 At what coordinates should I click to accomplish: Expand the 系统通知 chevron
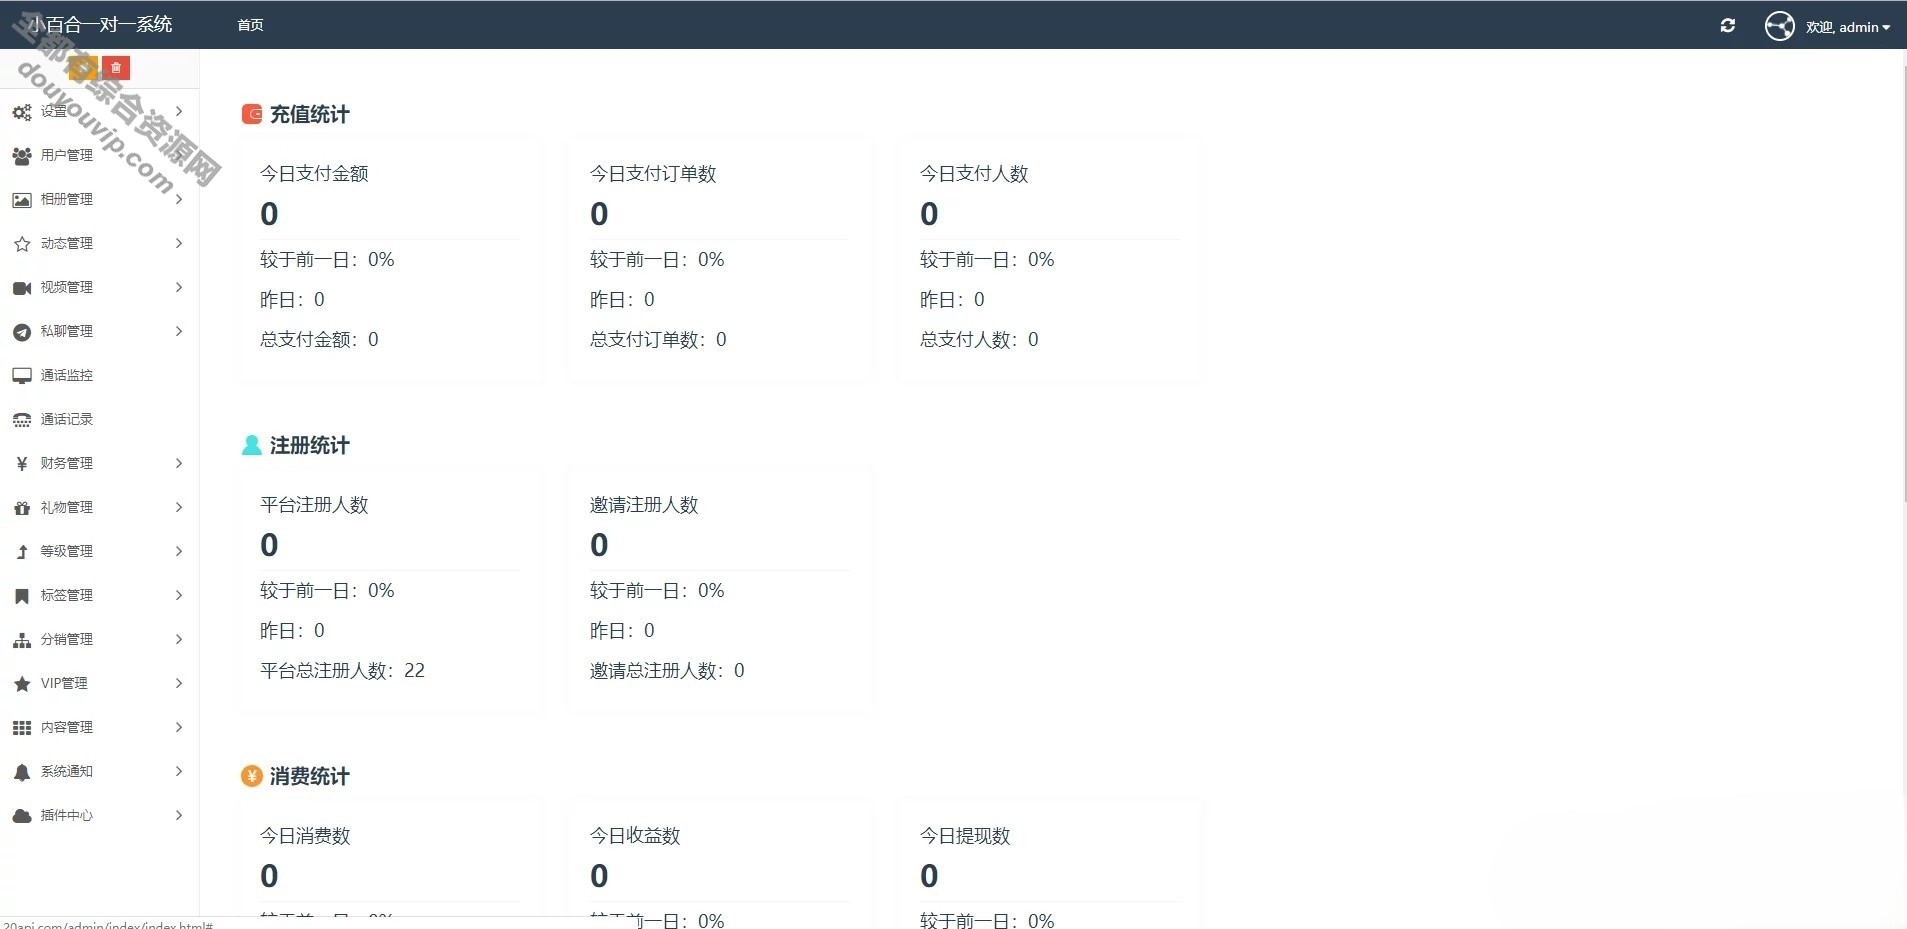click(179, 771)
